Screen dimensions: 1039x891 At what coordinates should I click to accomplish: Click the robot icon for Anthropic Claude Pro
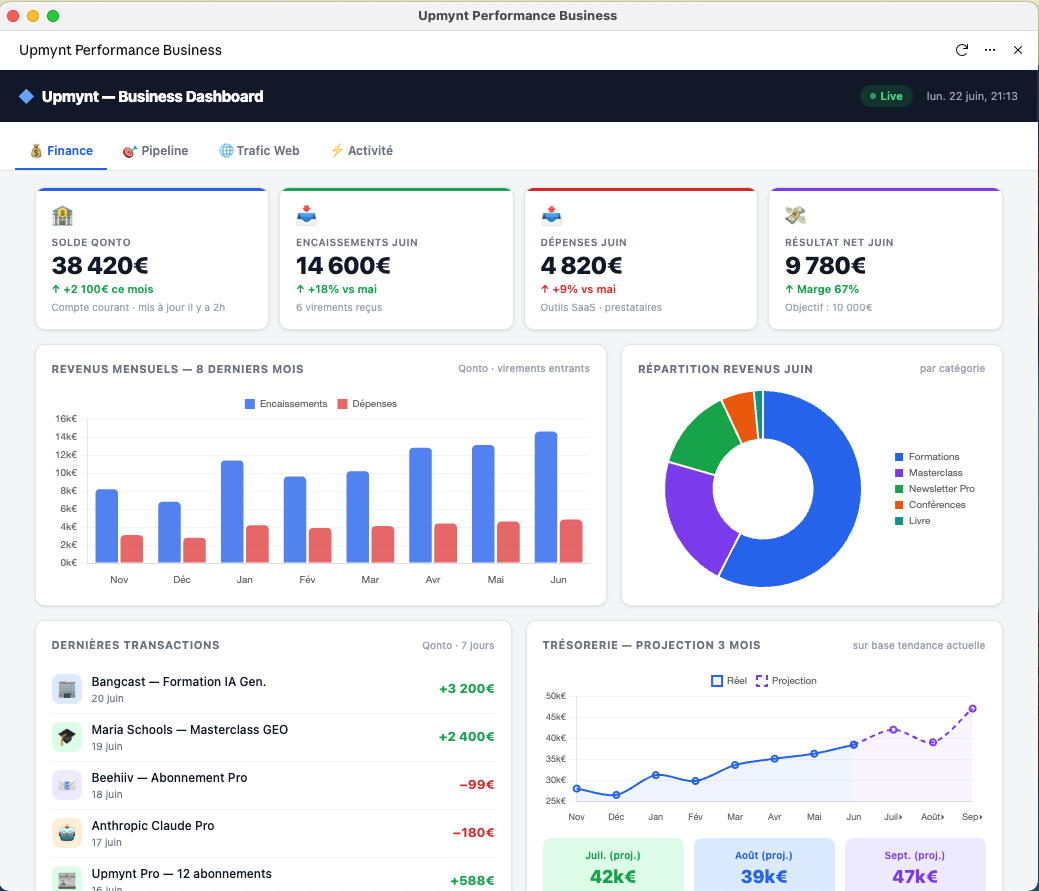[67, 833]
